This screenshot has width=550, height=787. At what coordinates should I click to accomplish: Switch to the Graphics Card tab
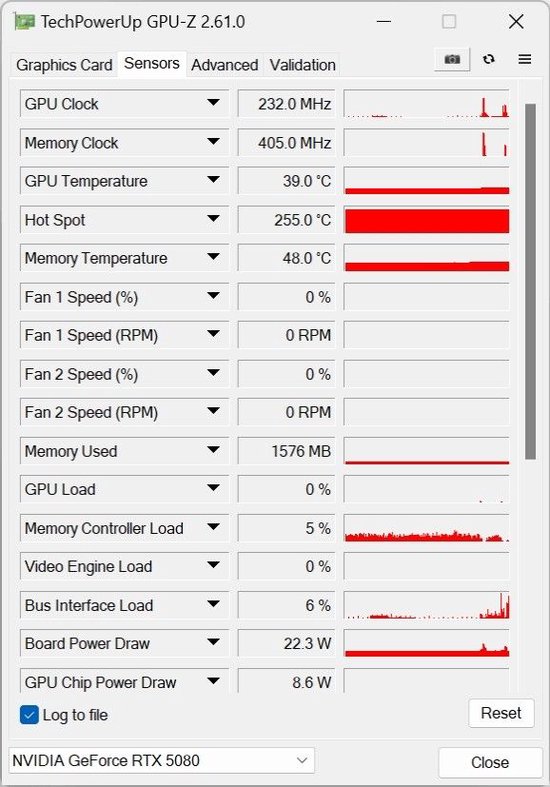click(64, 65)
